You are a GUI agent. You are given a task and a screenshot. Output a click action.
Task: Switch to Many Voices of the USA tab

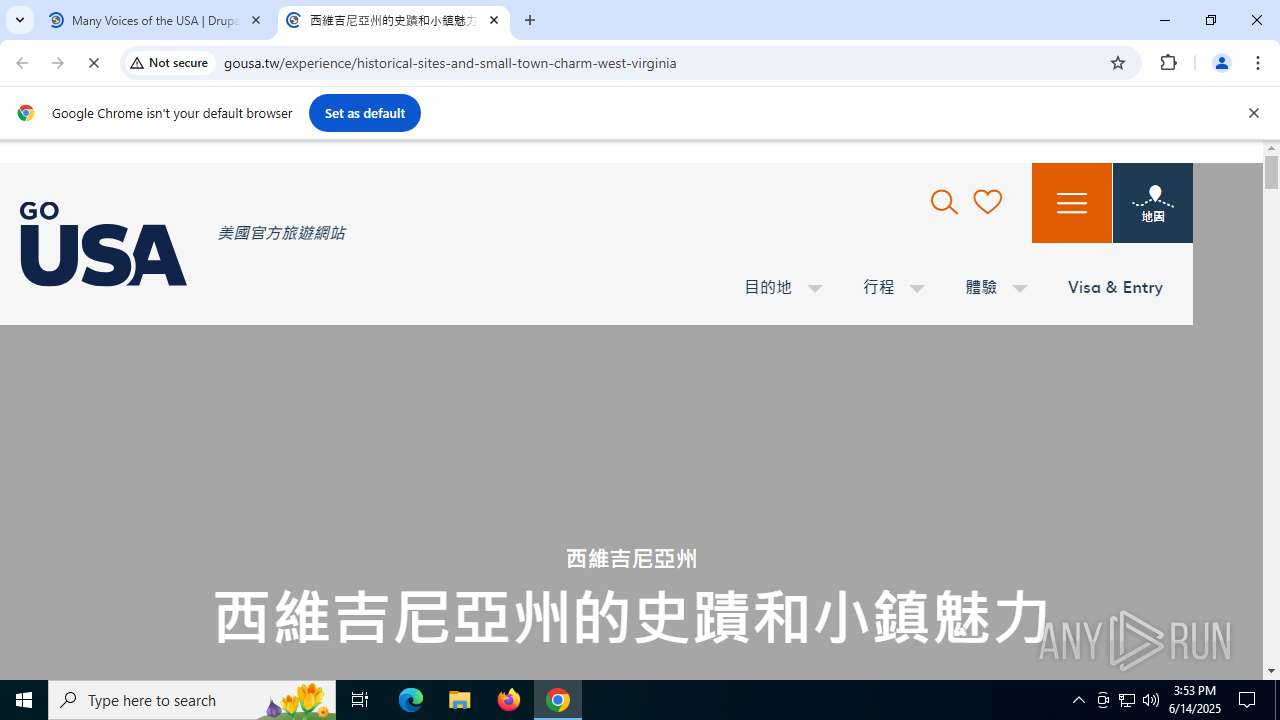click(x=155, y=20)
